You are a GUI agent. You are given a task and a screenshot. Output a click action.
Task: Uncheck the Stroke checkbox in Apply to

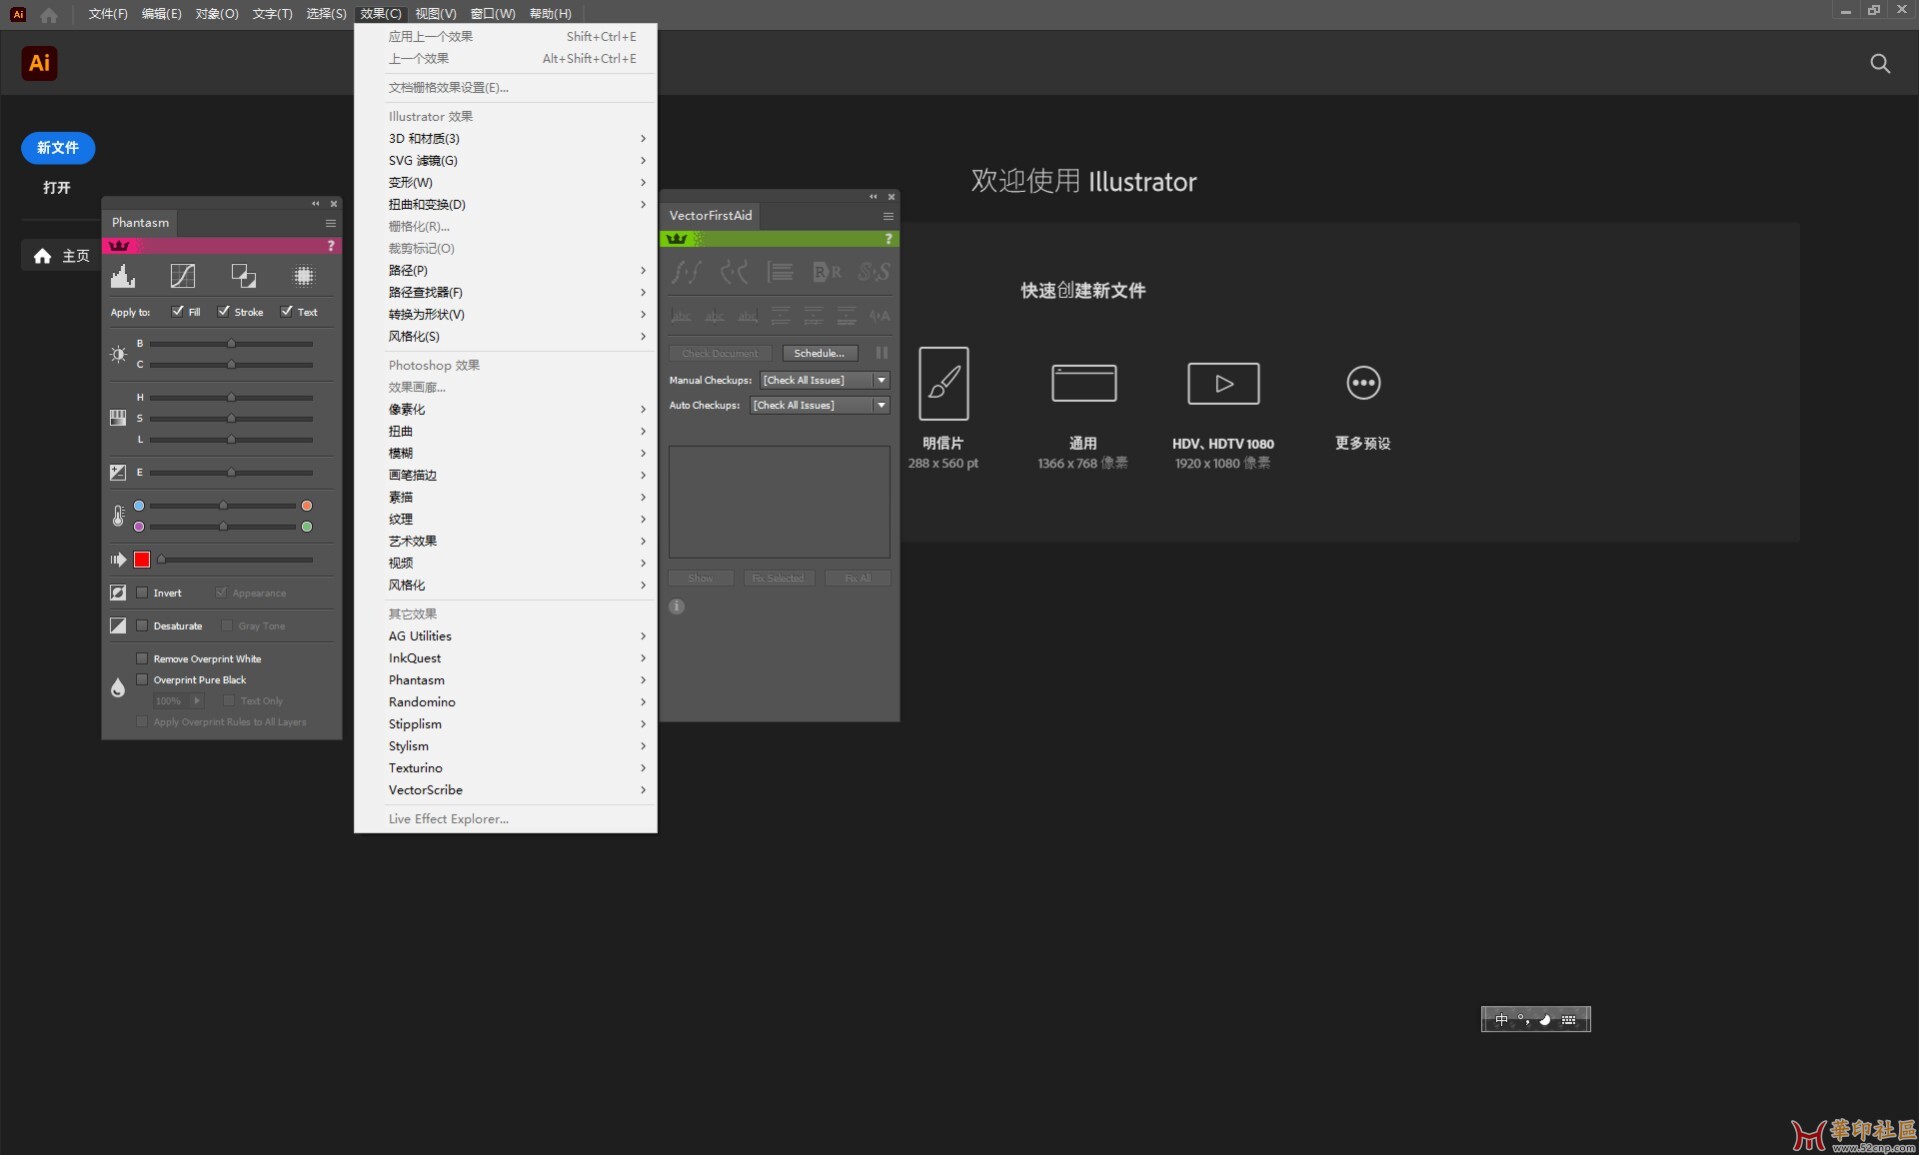point(223,311)
